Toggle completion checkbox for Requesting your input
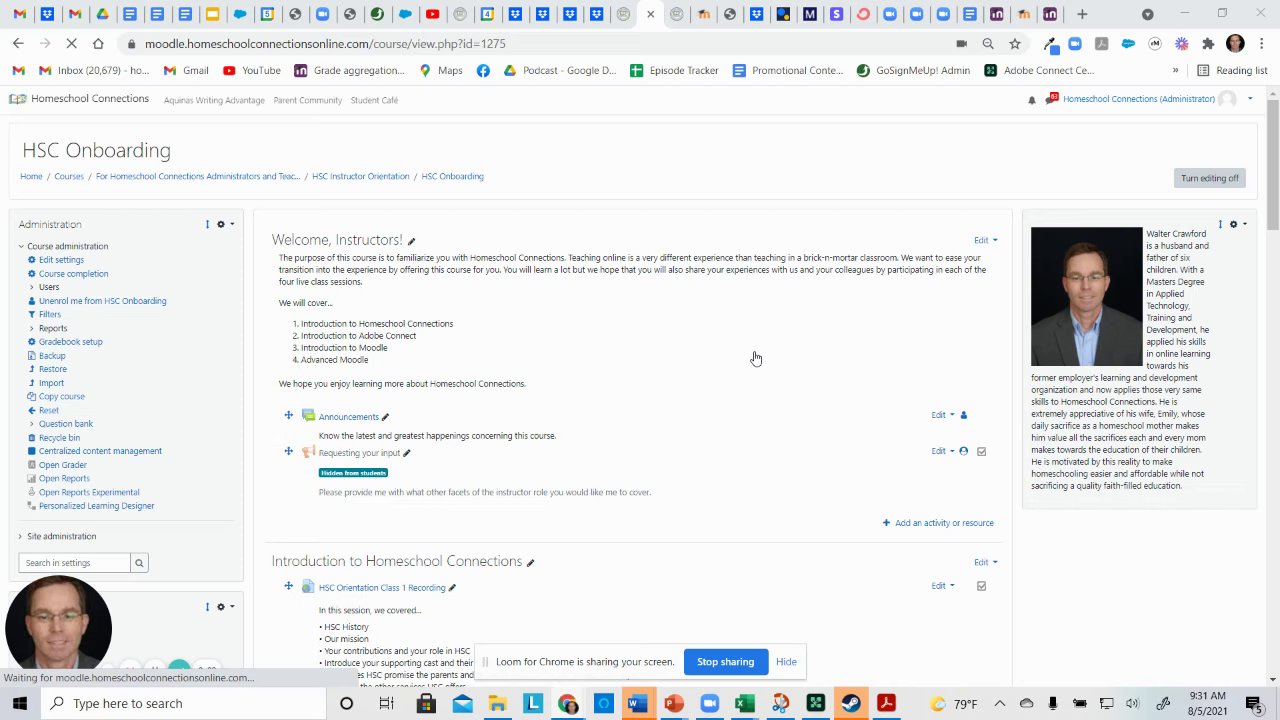The height and width of the screenshot is (720, 1280). coord(981,452)
